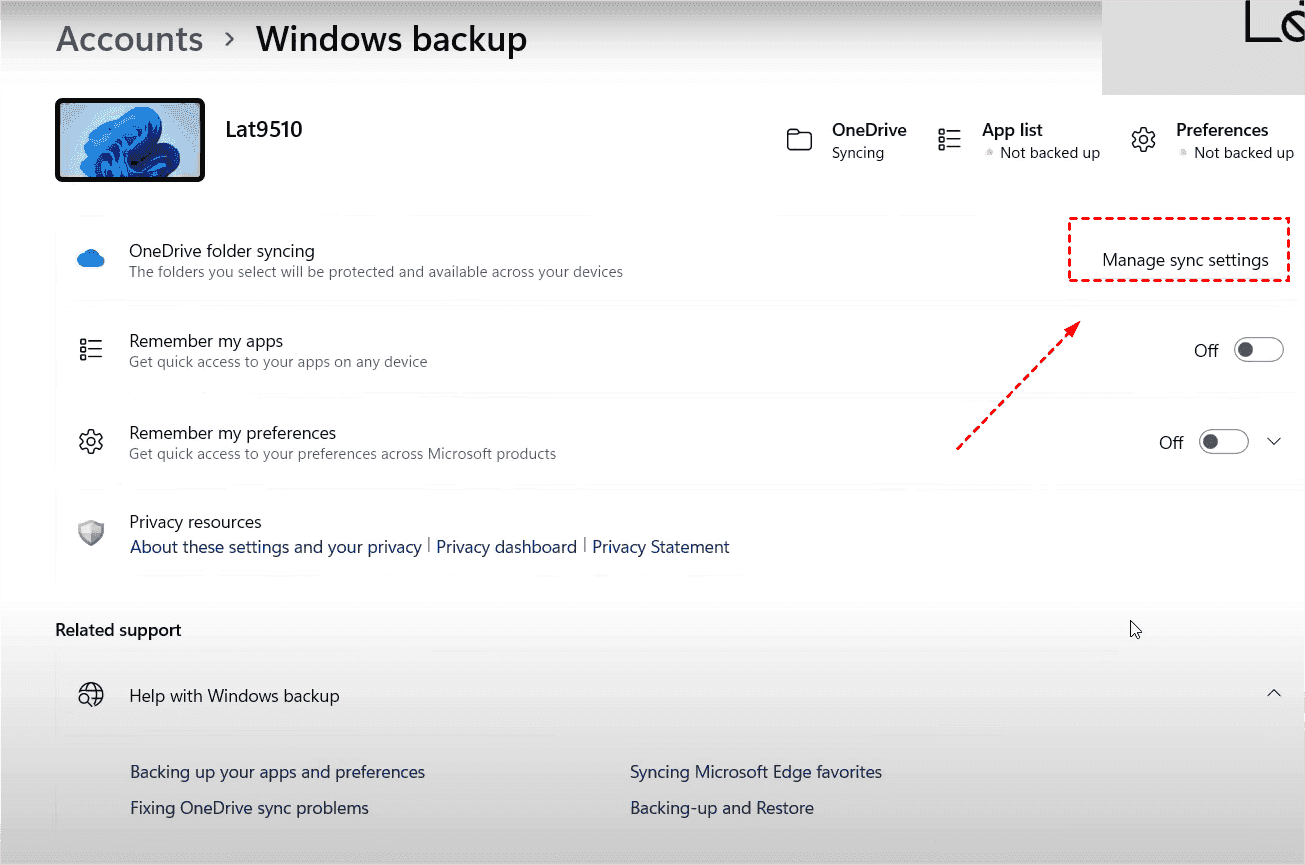Open Fixing OneDrive sync problems help link
1305x865 pixels.
click(249, 808)
